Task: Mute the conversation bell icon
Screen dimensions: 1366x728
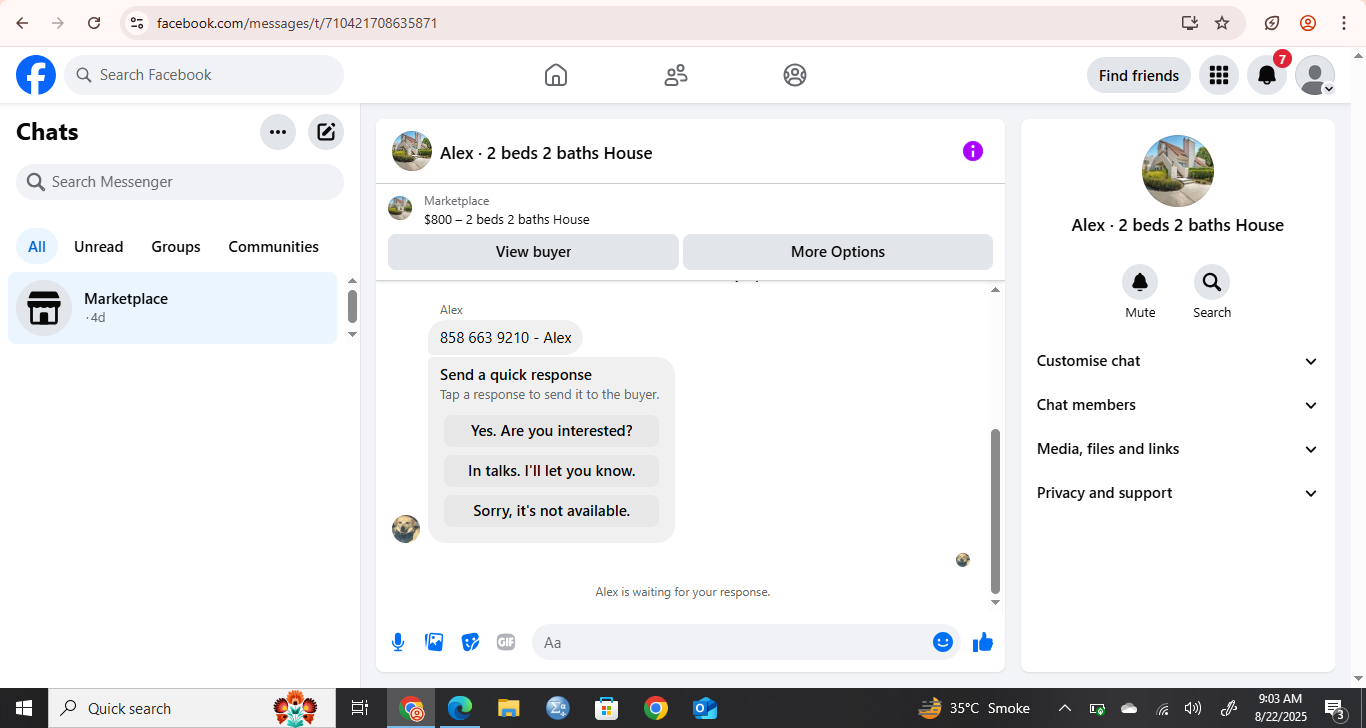Action: click(x=1140, y=282)
